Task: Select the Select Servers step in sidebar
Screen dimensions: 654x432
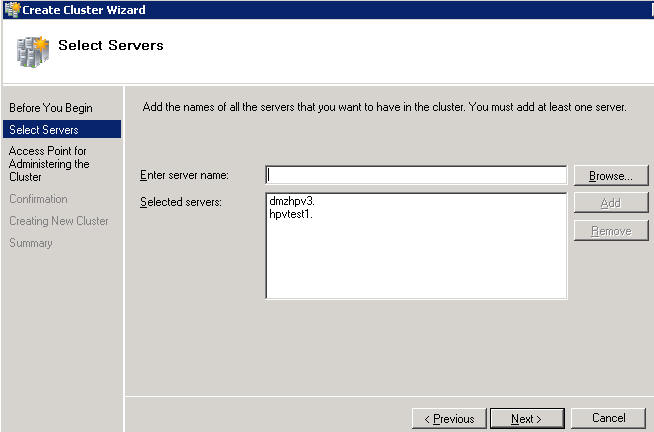Action: [x=62, y=130]
